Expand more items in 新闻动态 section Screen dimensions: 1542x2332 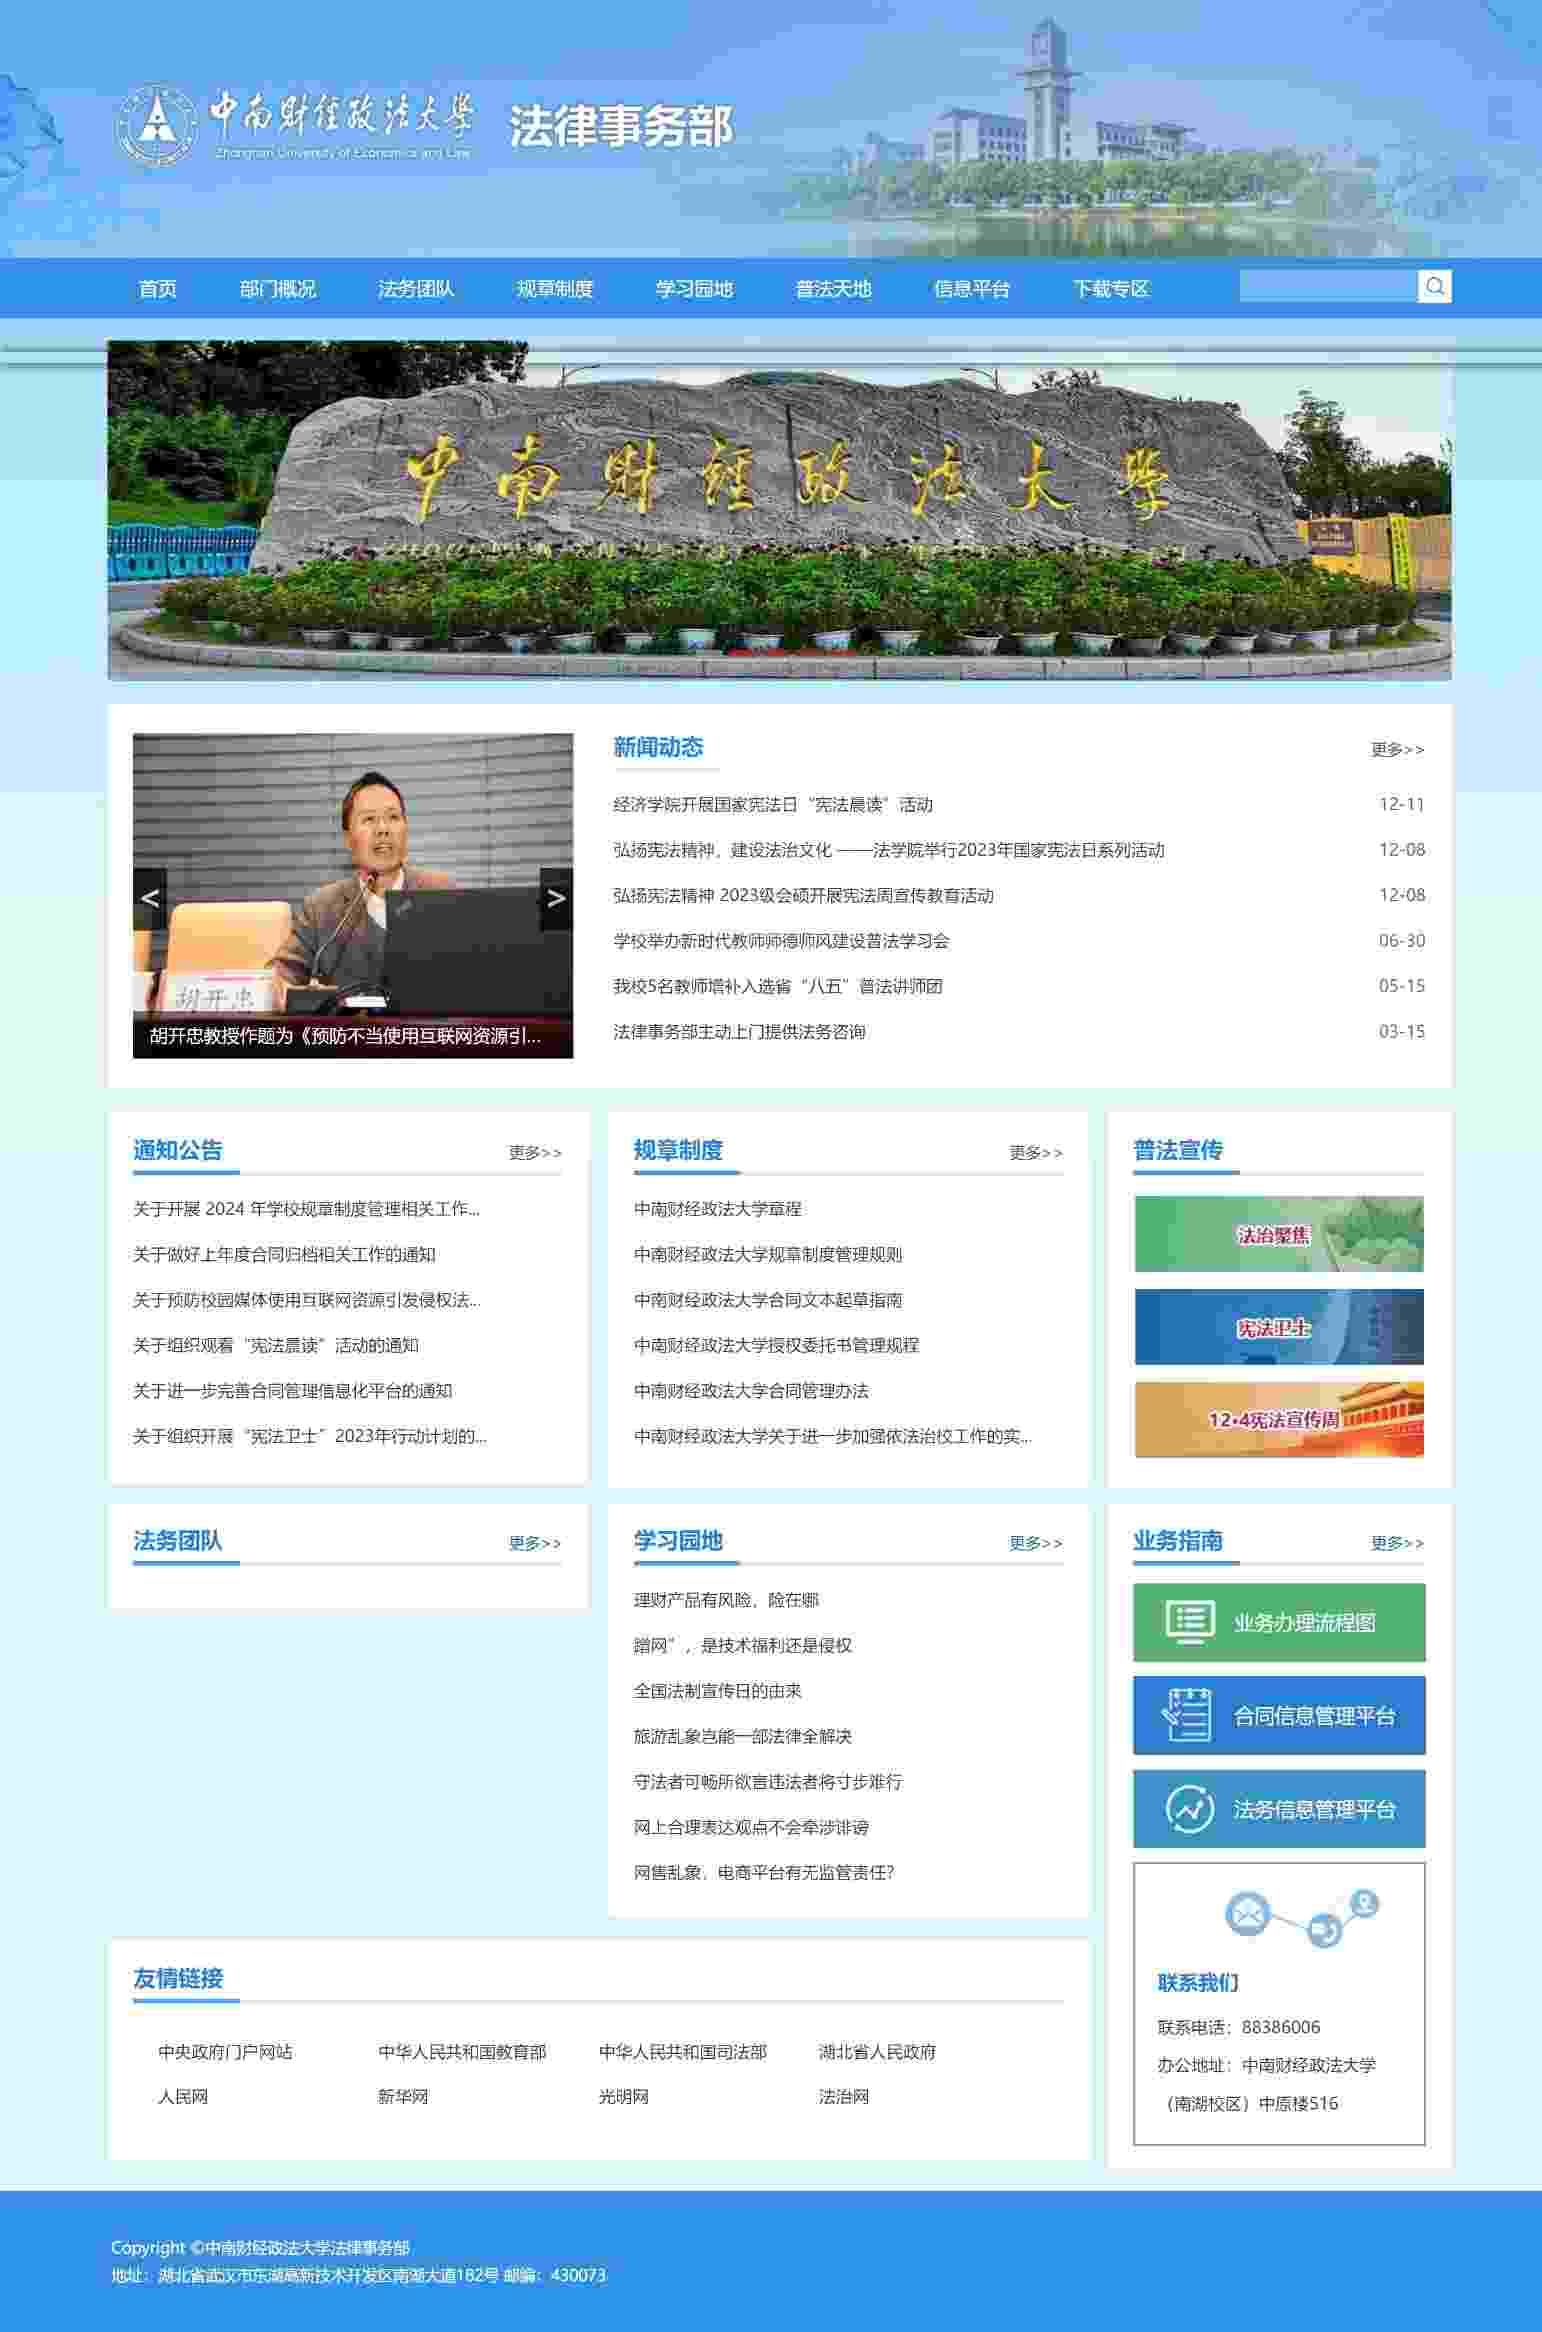[x=1397, y=749]
